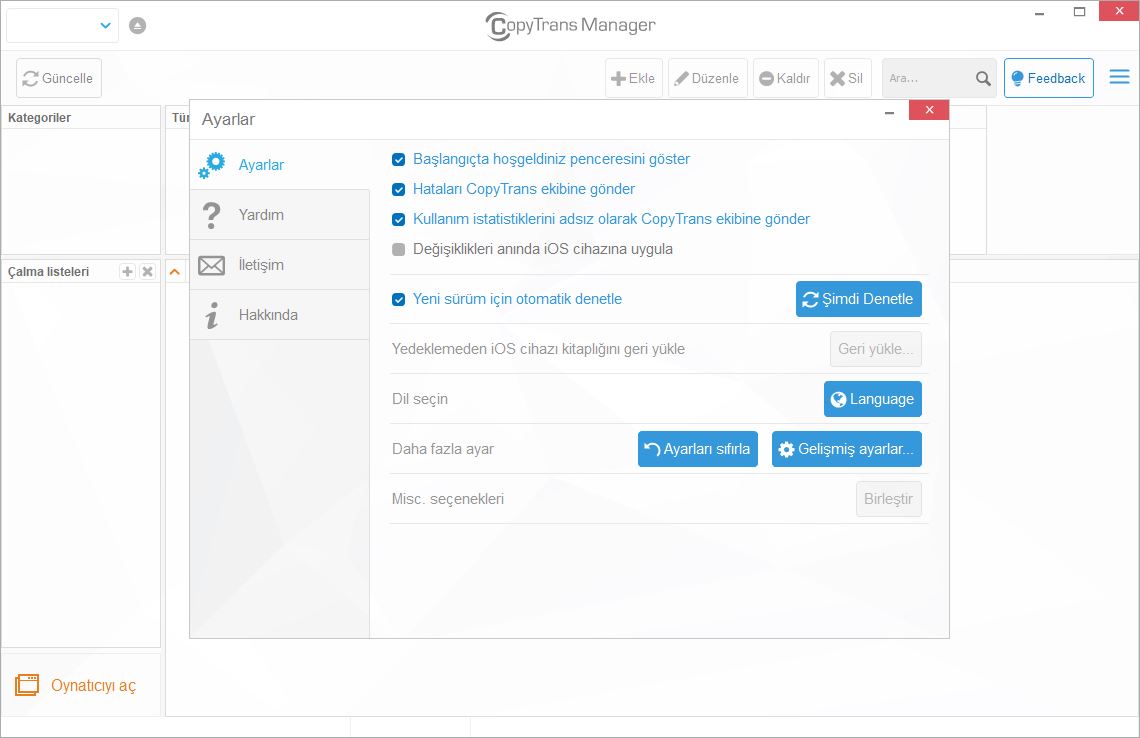The image size is (1140, 738).
Task: Click the CopyTrans Manager logo
Action: coord(570,25)
